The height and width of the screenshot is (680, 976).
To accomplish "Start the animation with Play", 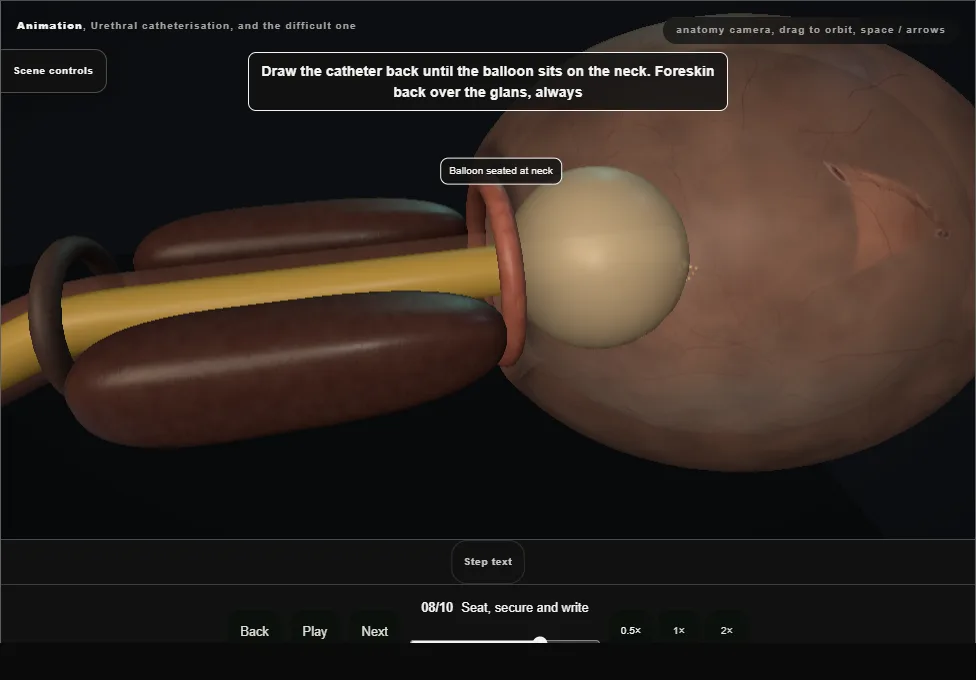I will tap(314, 631).
